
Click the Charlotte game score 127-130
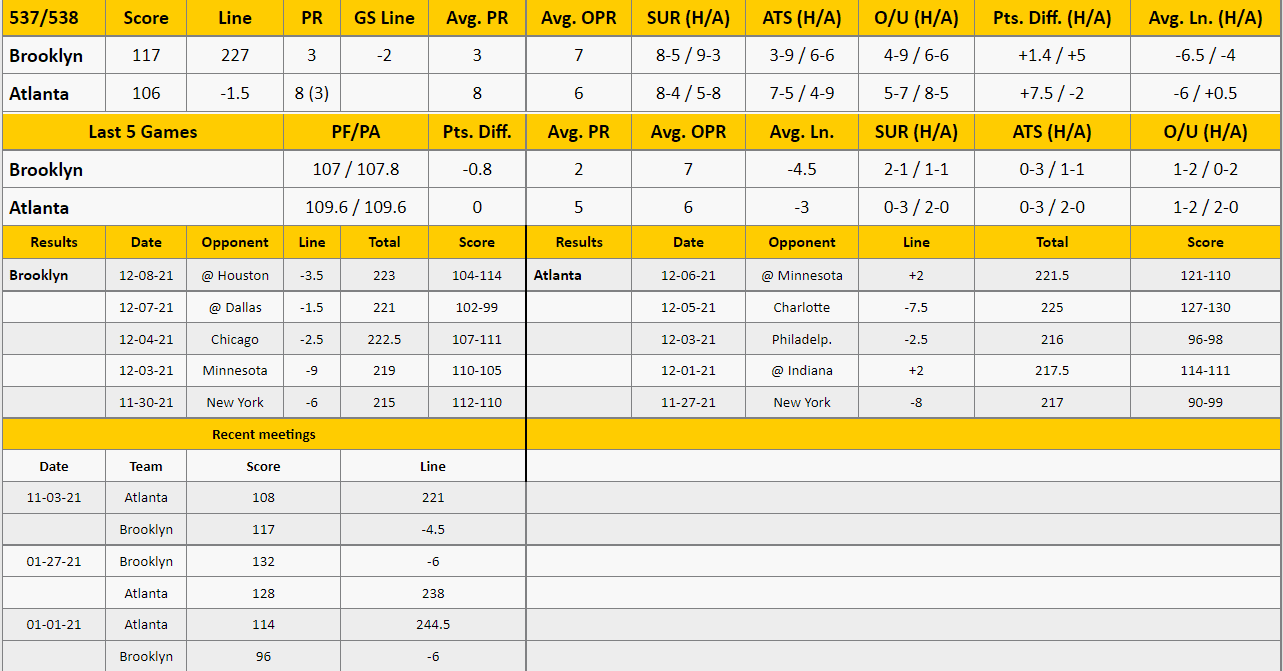(x=1205, y=307)
